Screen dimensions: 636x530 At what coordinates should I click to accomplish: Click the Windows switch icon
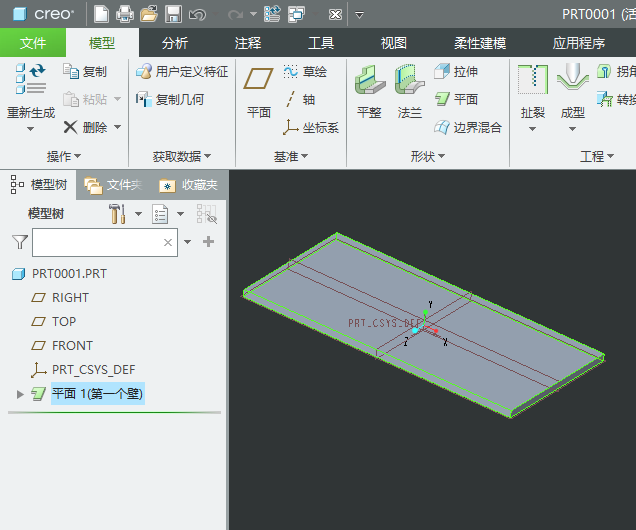click(296, 15)
